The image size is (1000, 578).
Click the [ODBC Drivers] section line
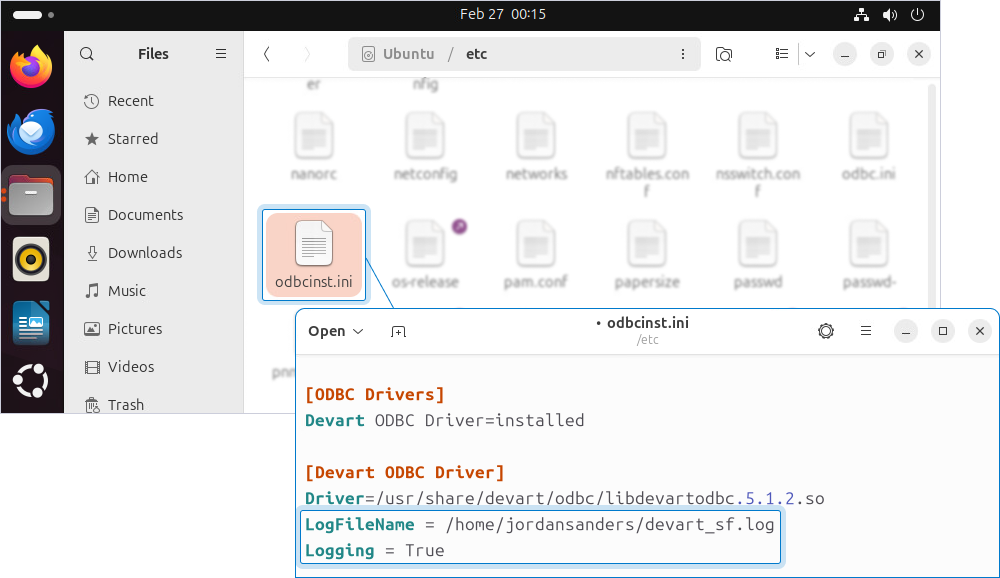[374, 394]
